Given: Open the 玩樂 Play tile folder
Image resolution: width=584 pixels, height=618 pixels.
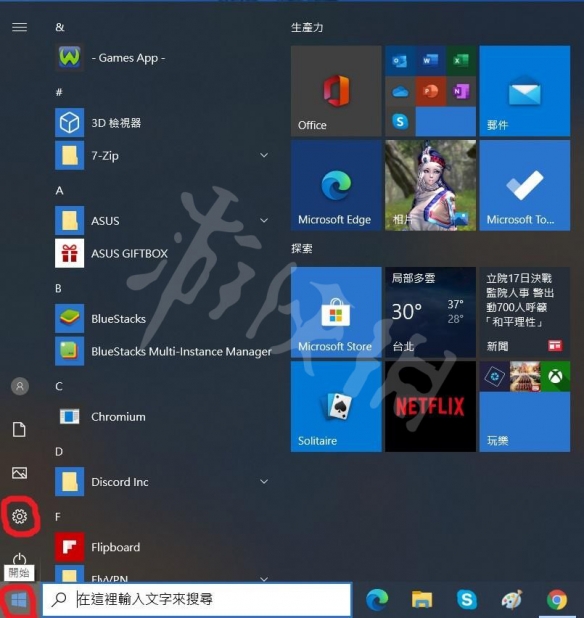Looking at the screenshot, I should (x=525, y=406).
